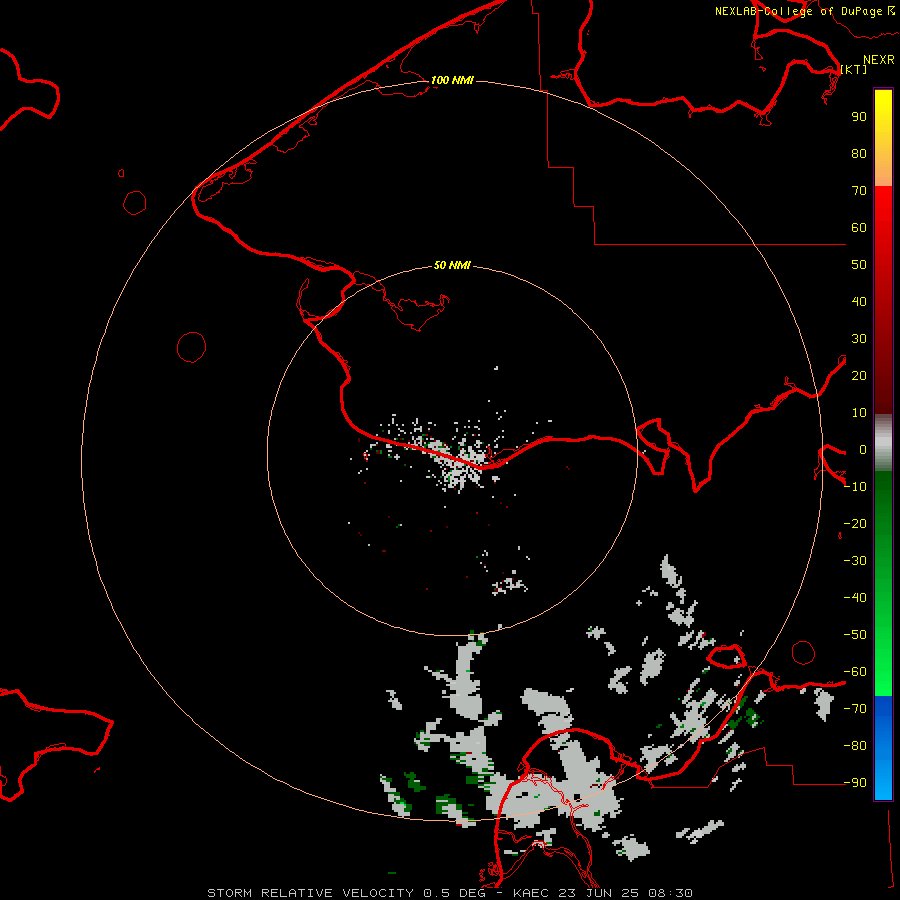The image size is (900, 900).
Task: Click the 80 value on the velocity scale
Action: 859,154
